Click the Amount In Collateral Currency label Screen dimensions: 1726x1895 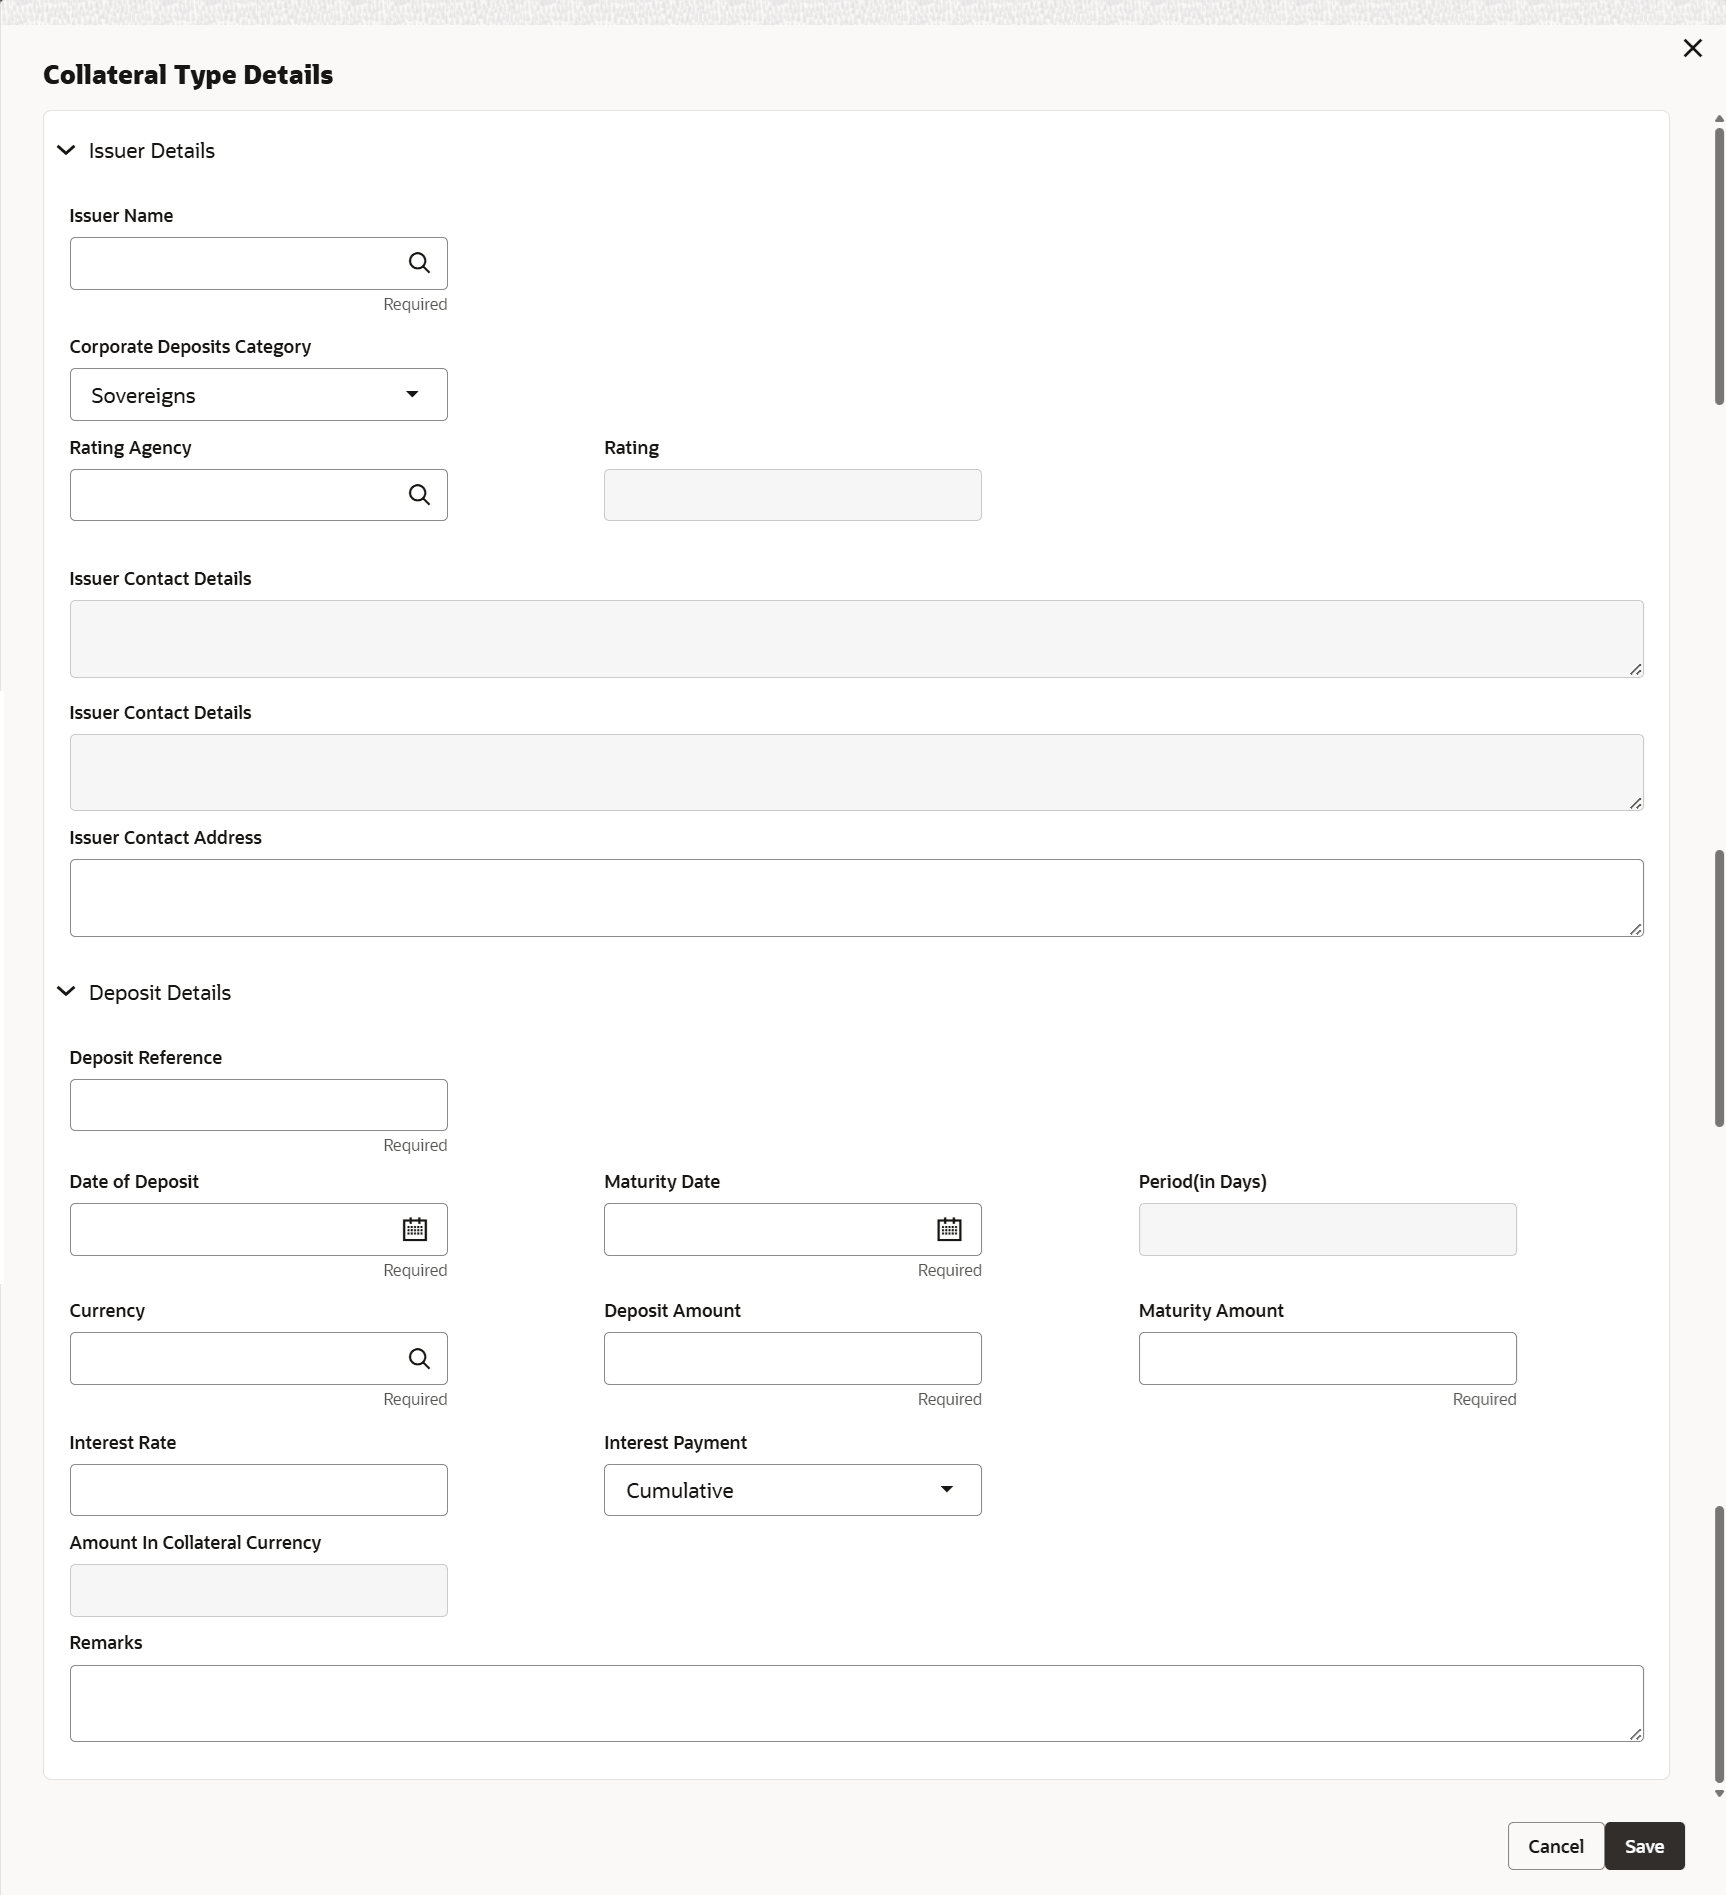tap(196, 1543)
